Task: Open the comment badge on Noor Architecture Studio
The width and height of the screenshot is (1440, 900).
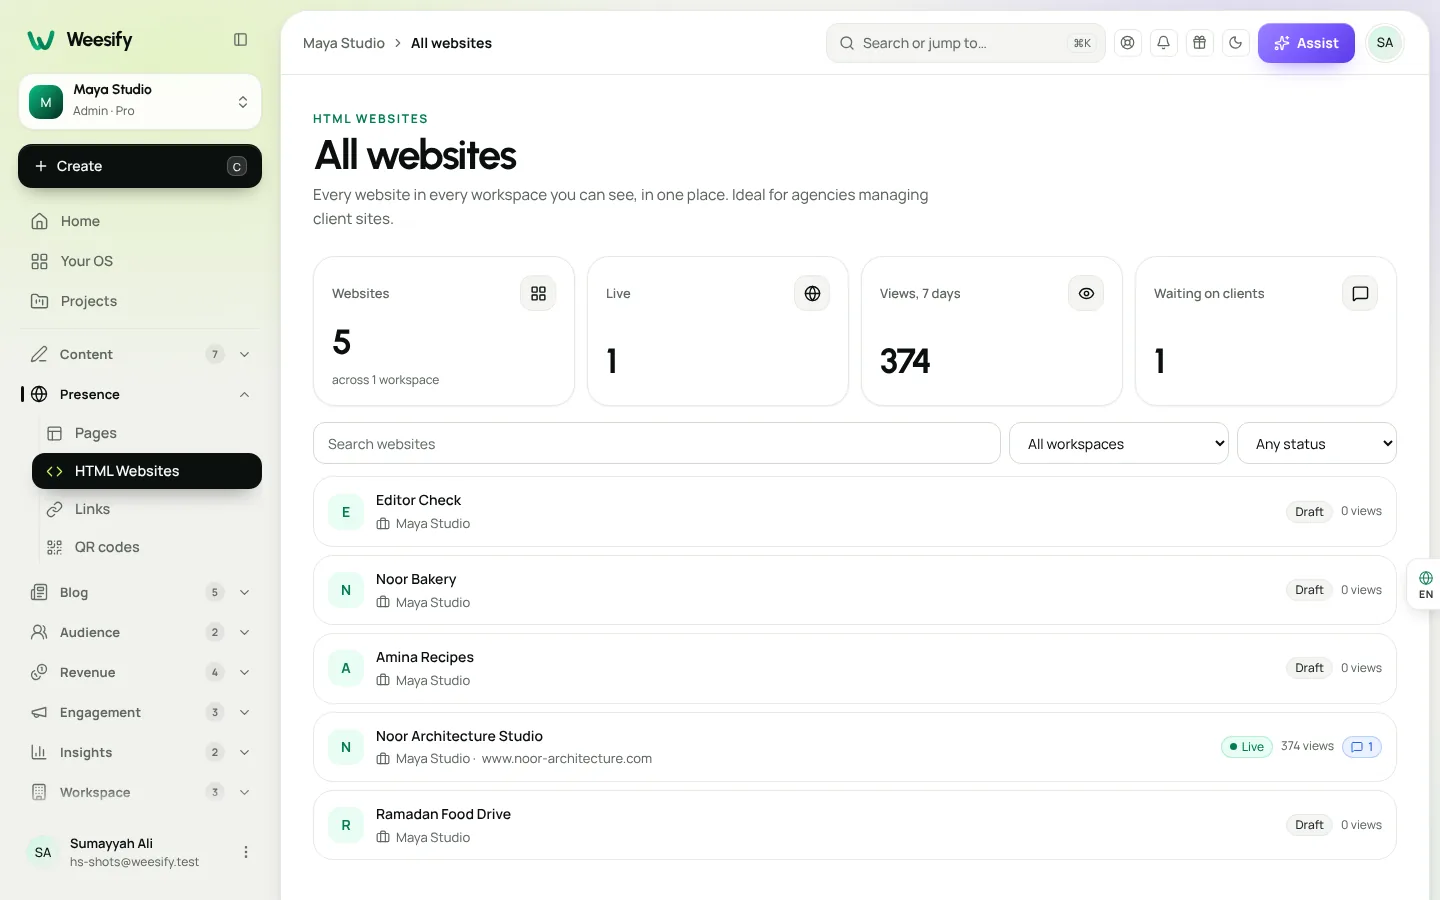Action: [1362, 747]
